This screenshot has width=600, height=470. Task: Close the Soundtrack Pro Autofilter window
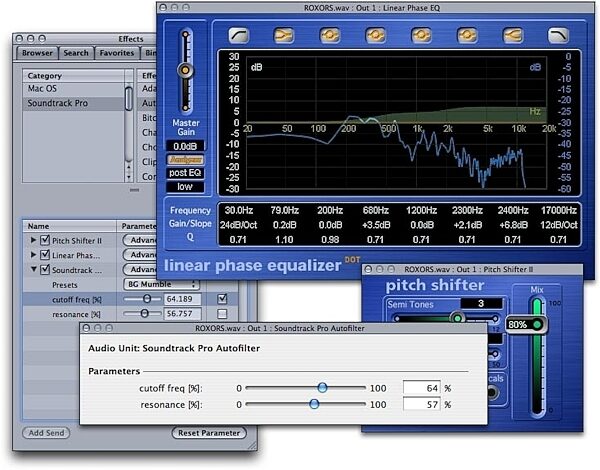point(86,328)
